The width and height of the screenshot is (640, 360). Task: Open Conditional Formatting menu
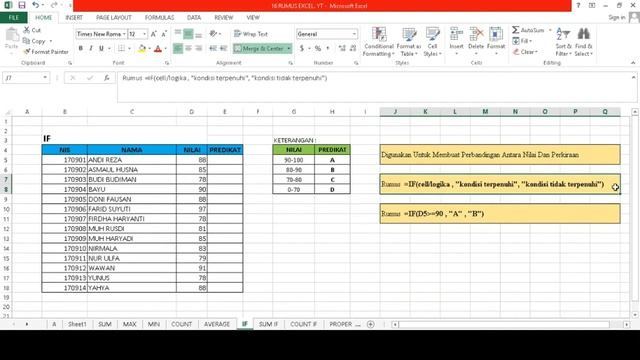[x=379, y=42]
